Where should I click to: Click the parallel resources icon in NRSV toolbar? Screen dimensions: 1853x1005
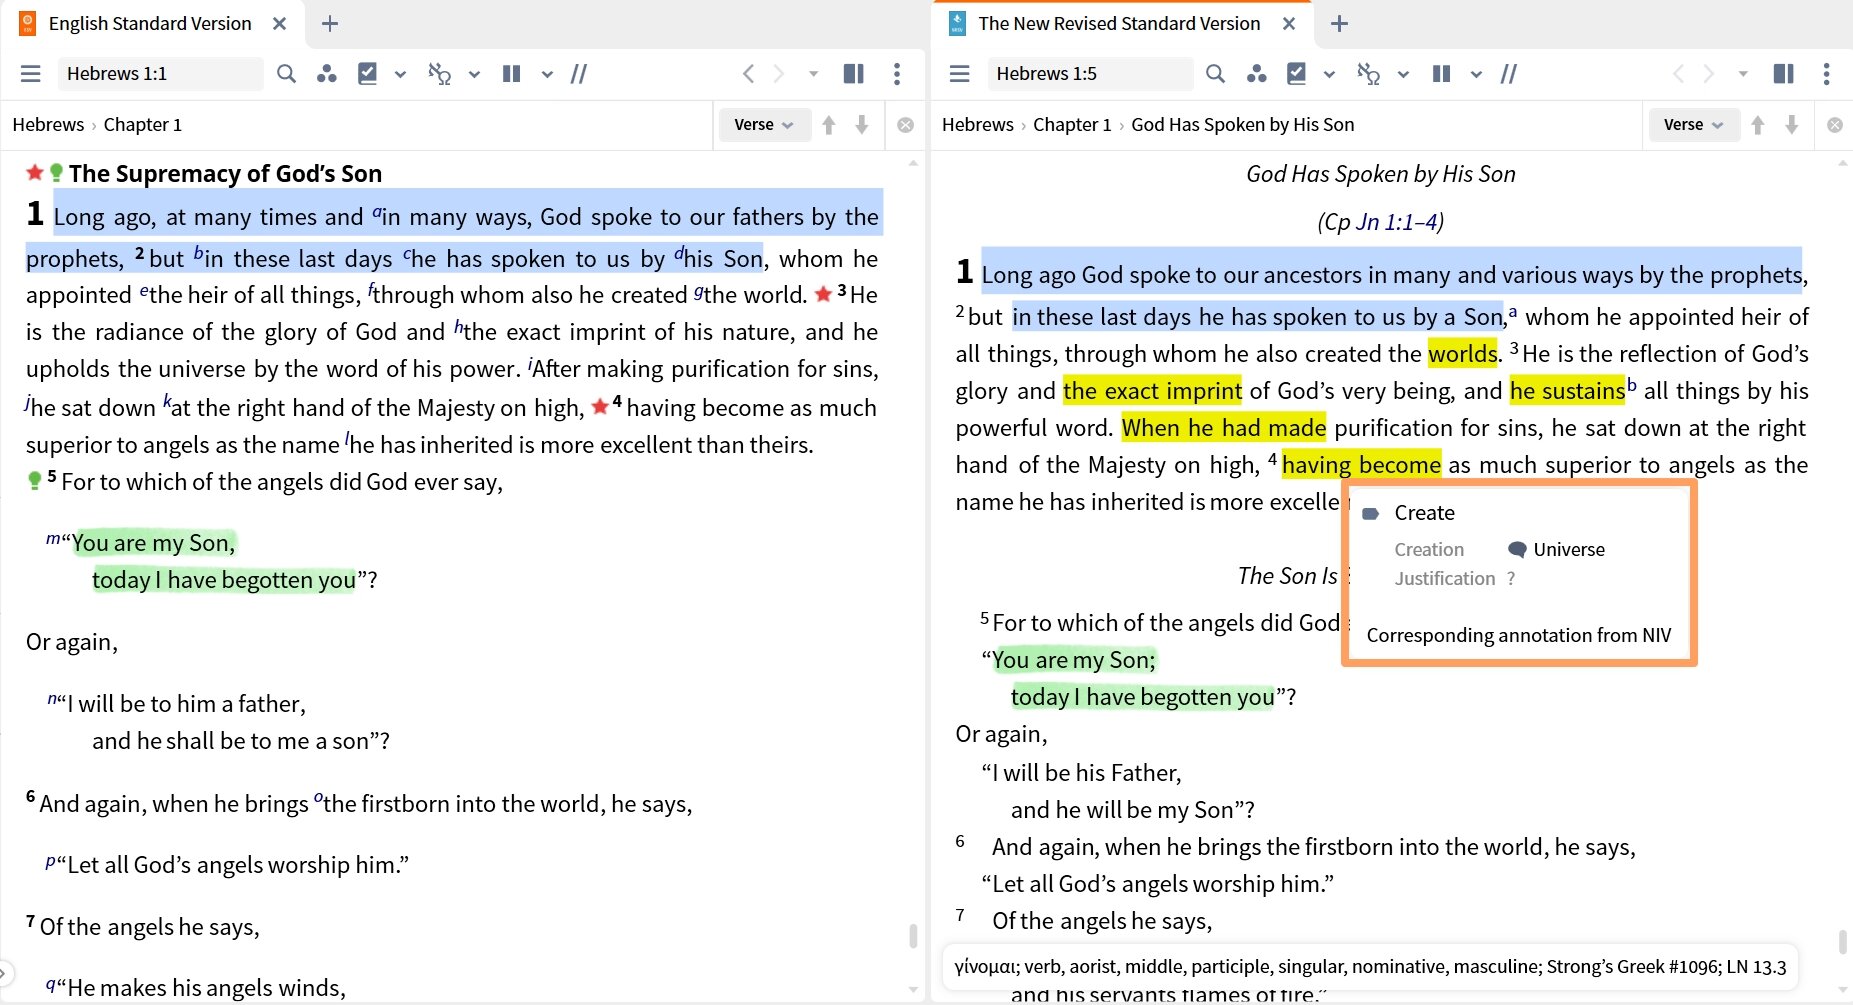pyautogui.click(x=1509, y=74)
